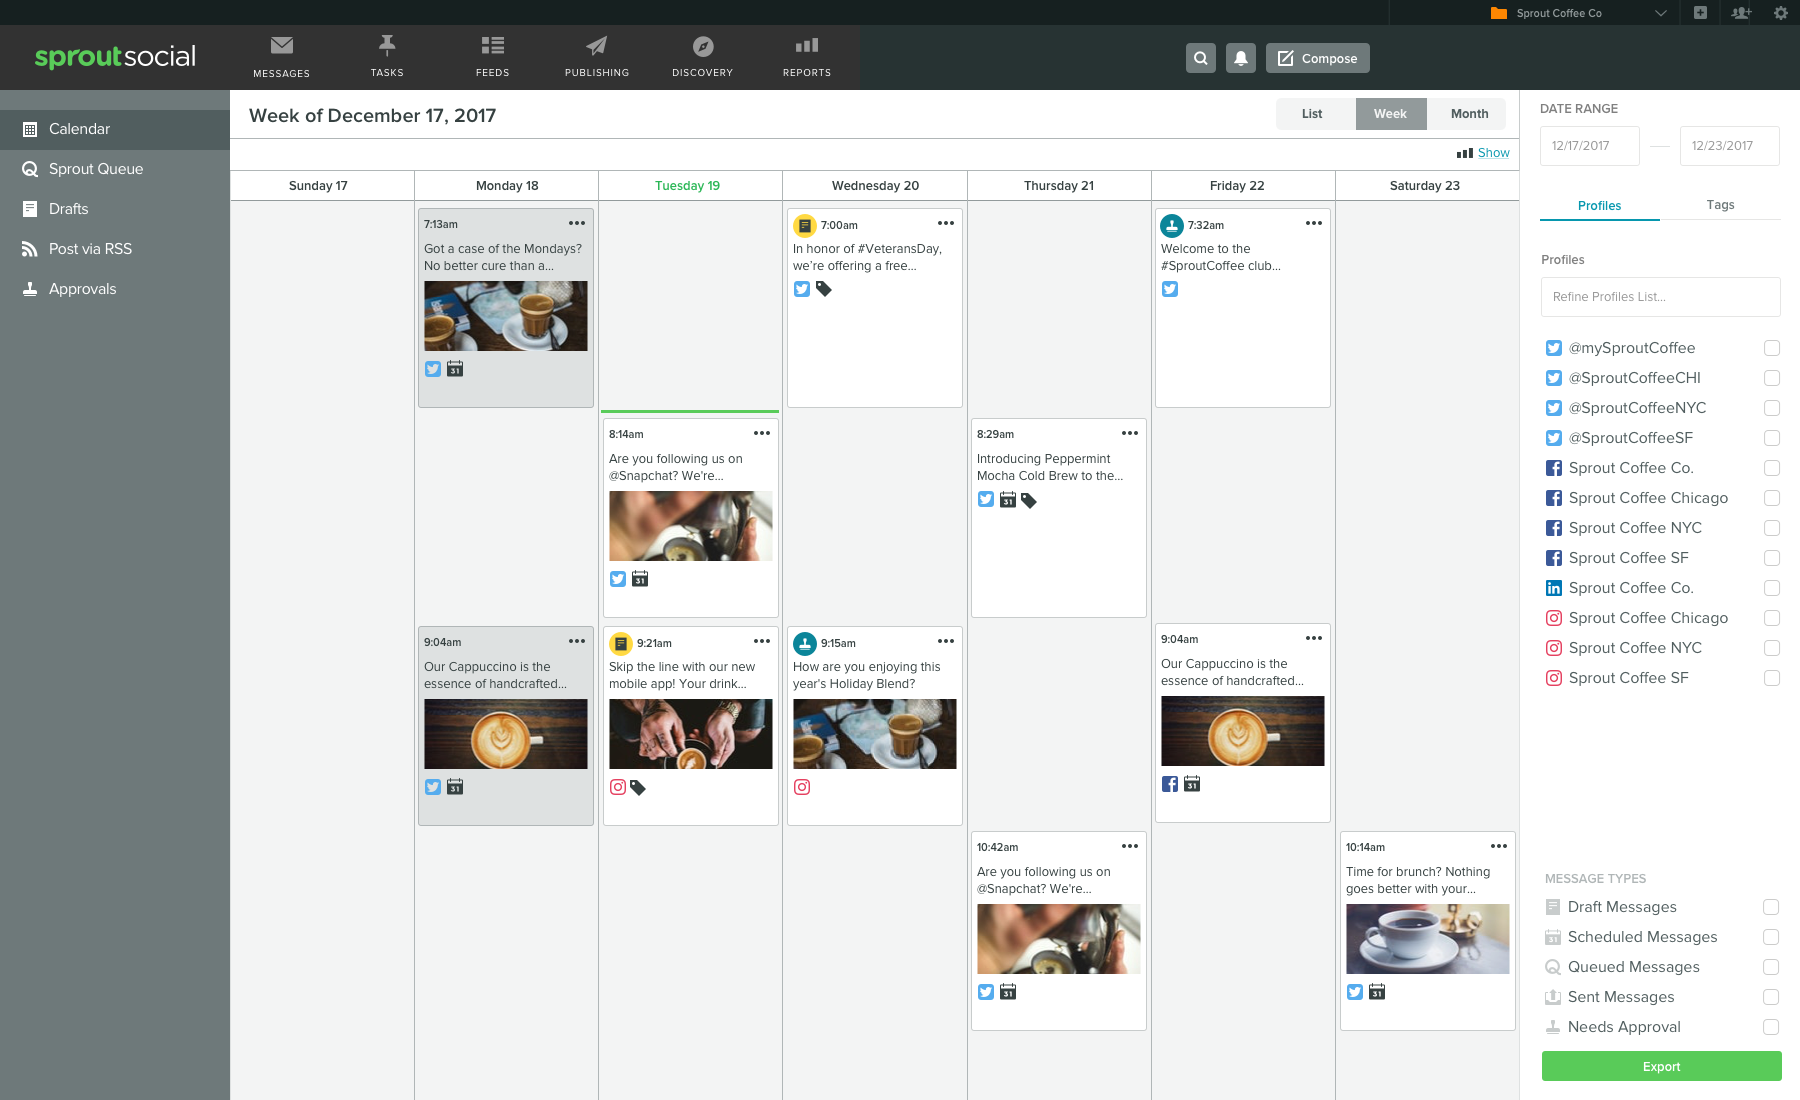The height and width of the screenshot is (1100, 1800).
Task: Open the Discovery compass icon
Action: coord(703,46)
